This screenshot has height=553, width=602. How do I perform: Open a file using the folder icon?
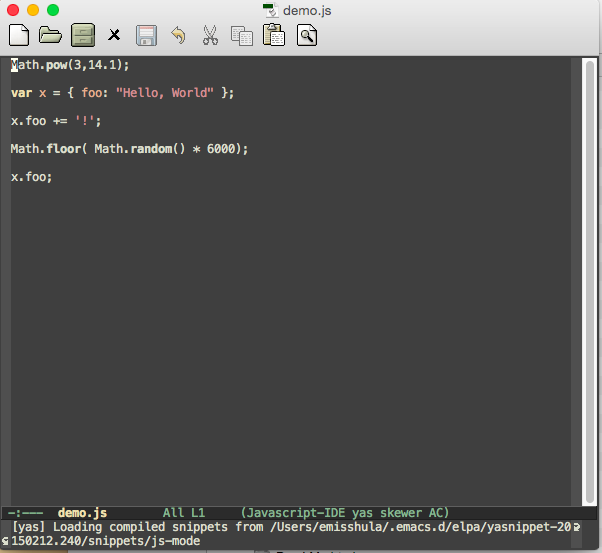[x=50, y=35]
